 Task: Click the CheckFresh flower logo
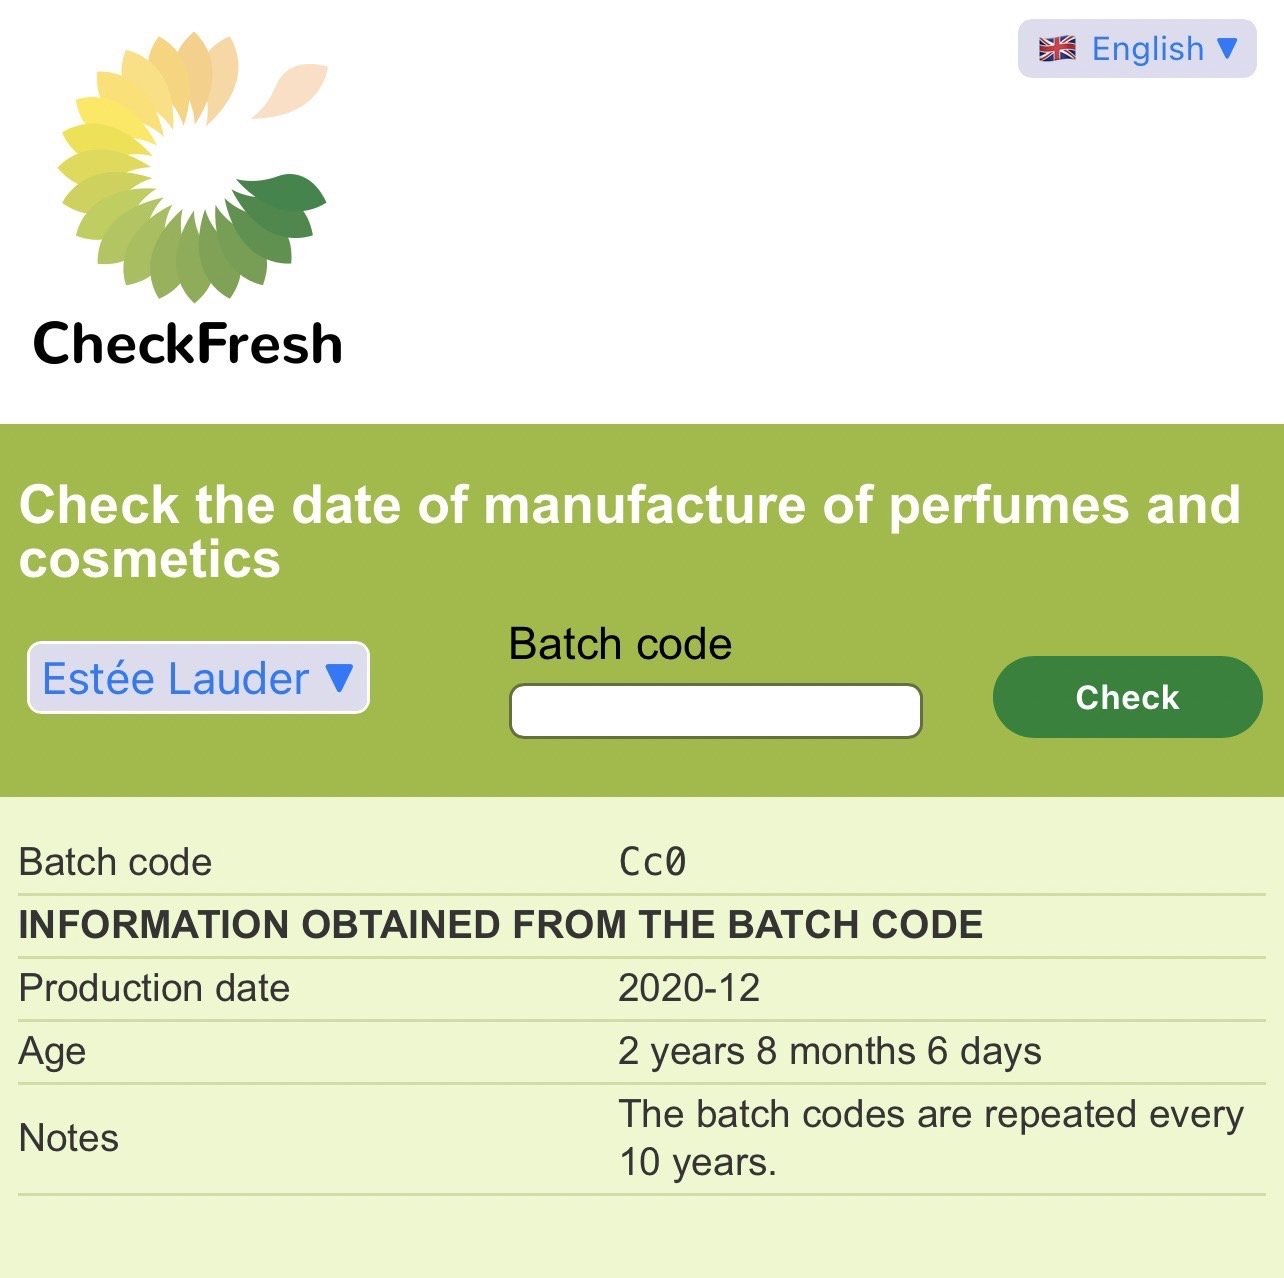pyautogui.click(x=192, y=168)
